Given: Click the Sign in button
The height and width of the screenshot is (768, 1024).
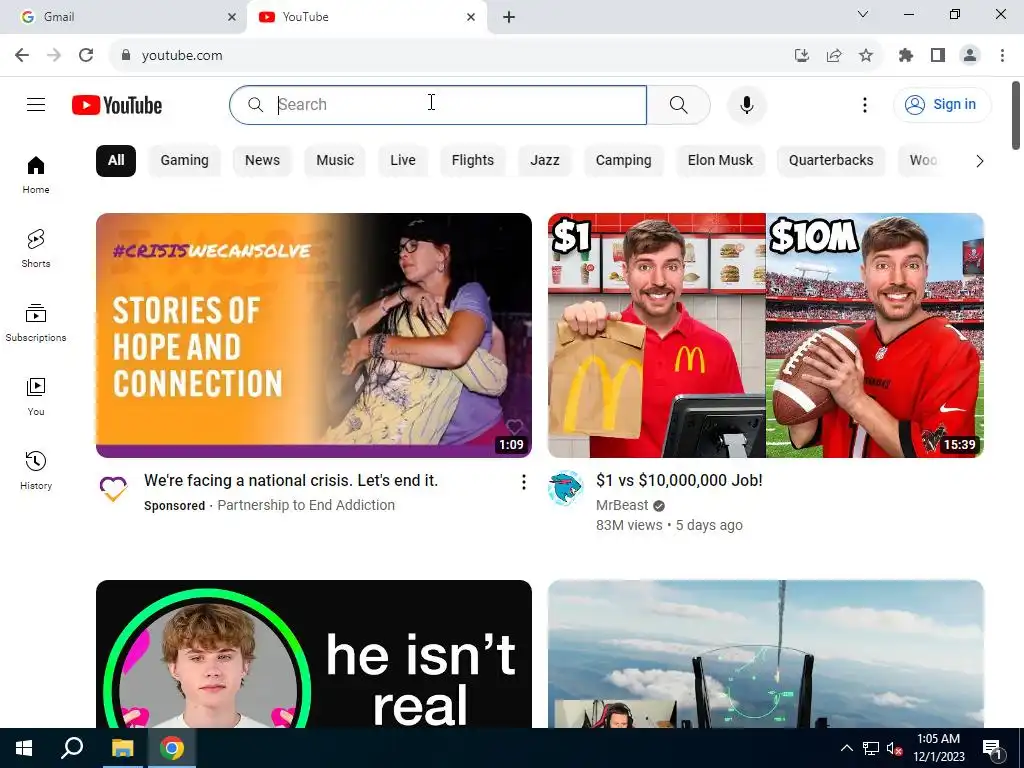Looking at the screenshot, I should (x=942, y=104).
